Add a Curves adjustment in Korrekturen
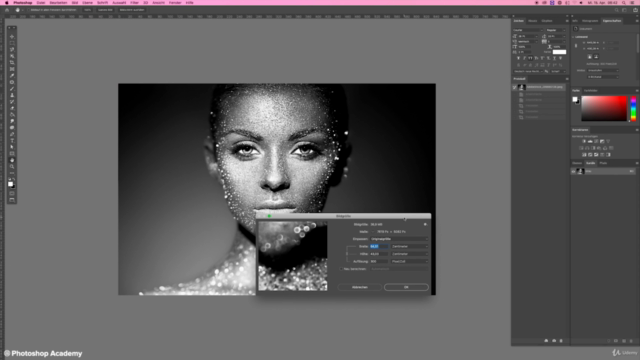Viewport: 640px width, 360px height. (x=596, y=141)
